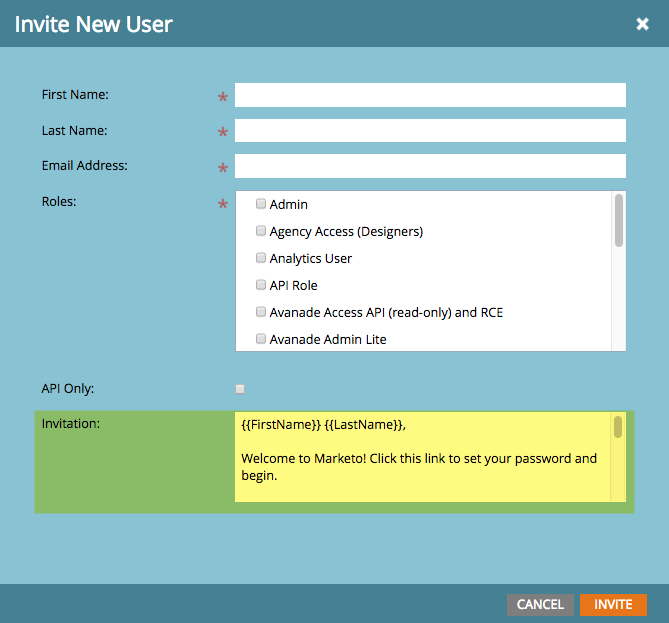Click the Roles list scrollbar thumb
The width and height of the screenshot is (669, 623).
point(619,220)
